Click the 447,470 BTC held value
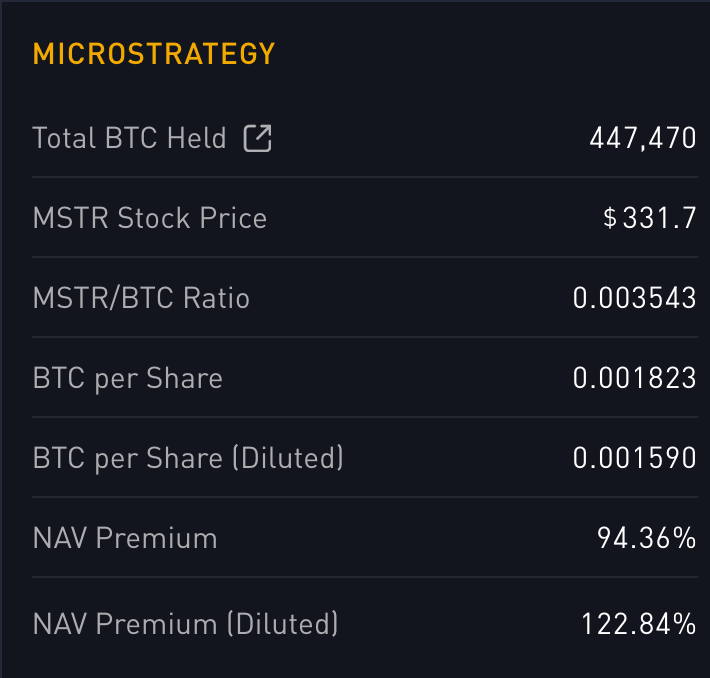Image resolution: width=710 pixels, height=678 pixels. pos(642,138)
